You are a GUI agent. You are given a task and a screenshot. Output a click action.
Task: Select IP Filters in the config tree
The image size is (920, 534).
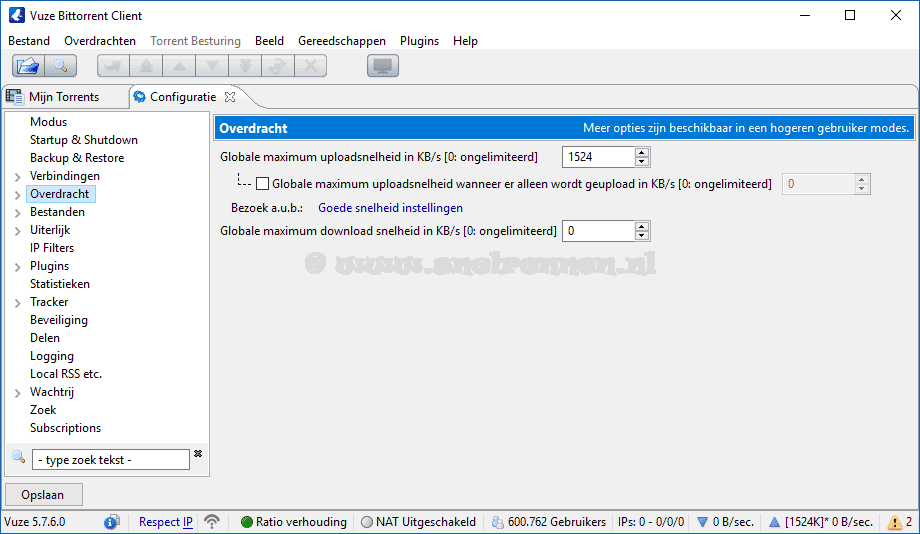coord(52,248)
